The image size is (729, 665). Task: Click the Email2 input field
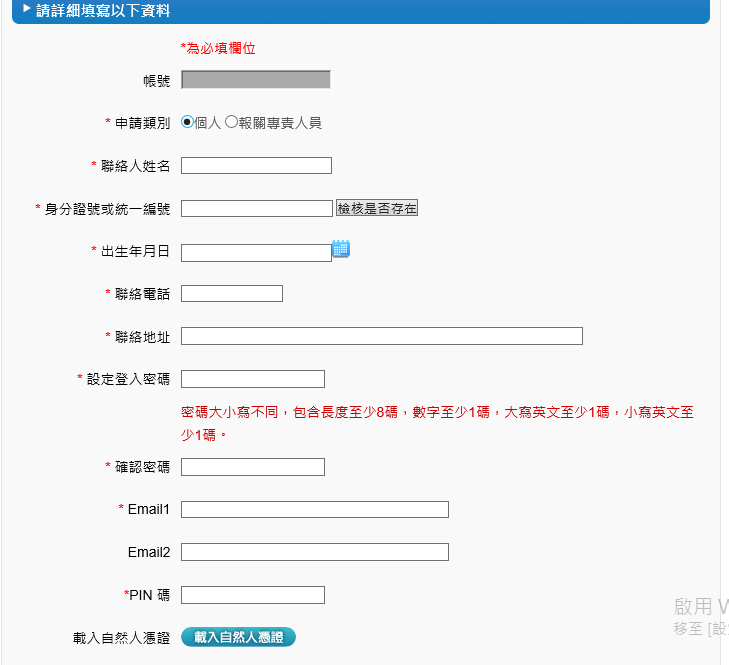pos(315,552)
